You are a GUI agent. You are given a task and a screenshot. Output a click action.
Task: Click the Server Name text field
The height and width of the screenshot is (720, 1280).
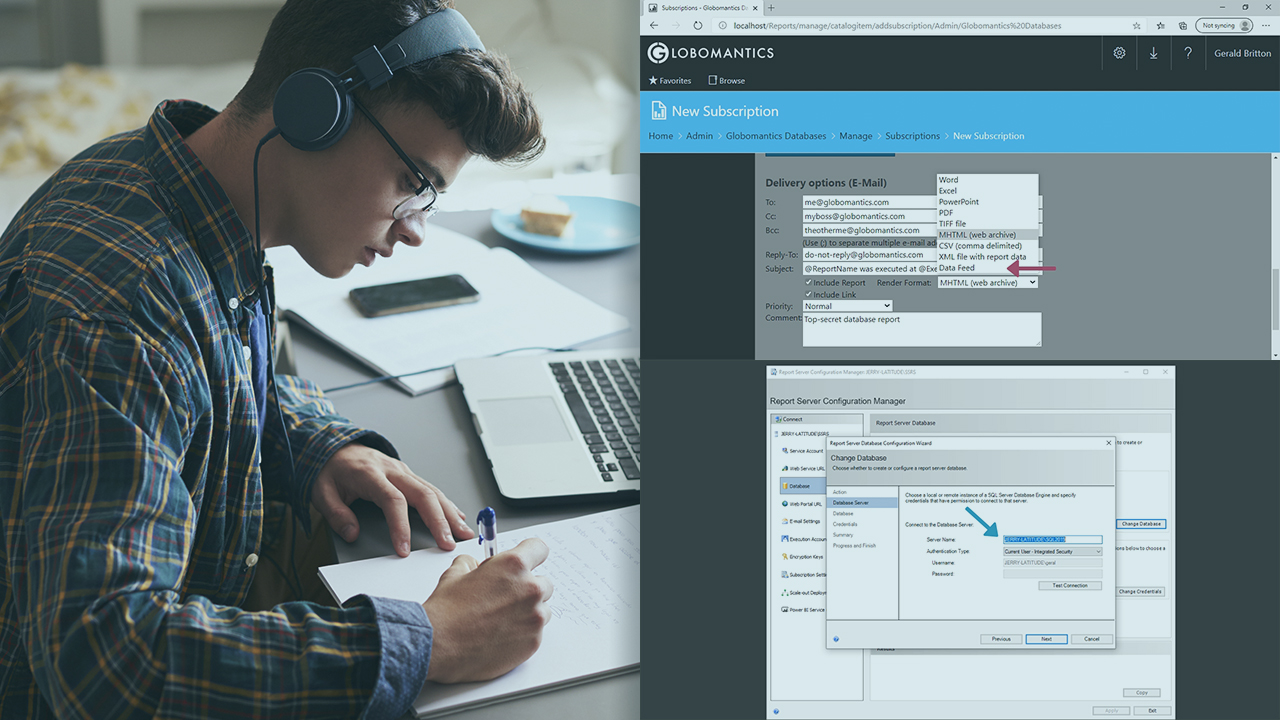tap(1052, 539)
